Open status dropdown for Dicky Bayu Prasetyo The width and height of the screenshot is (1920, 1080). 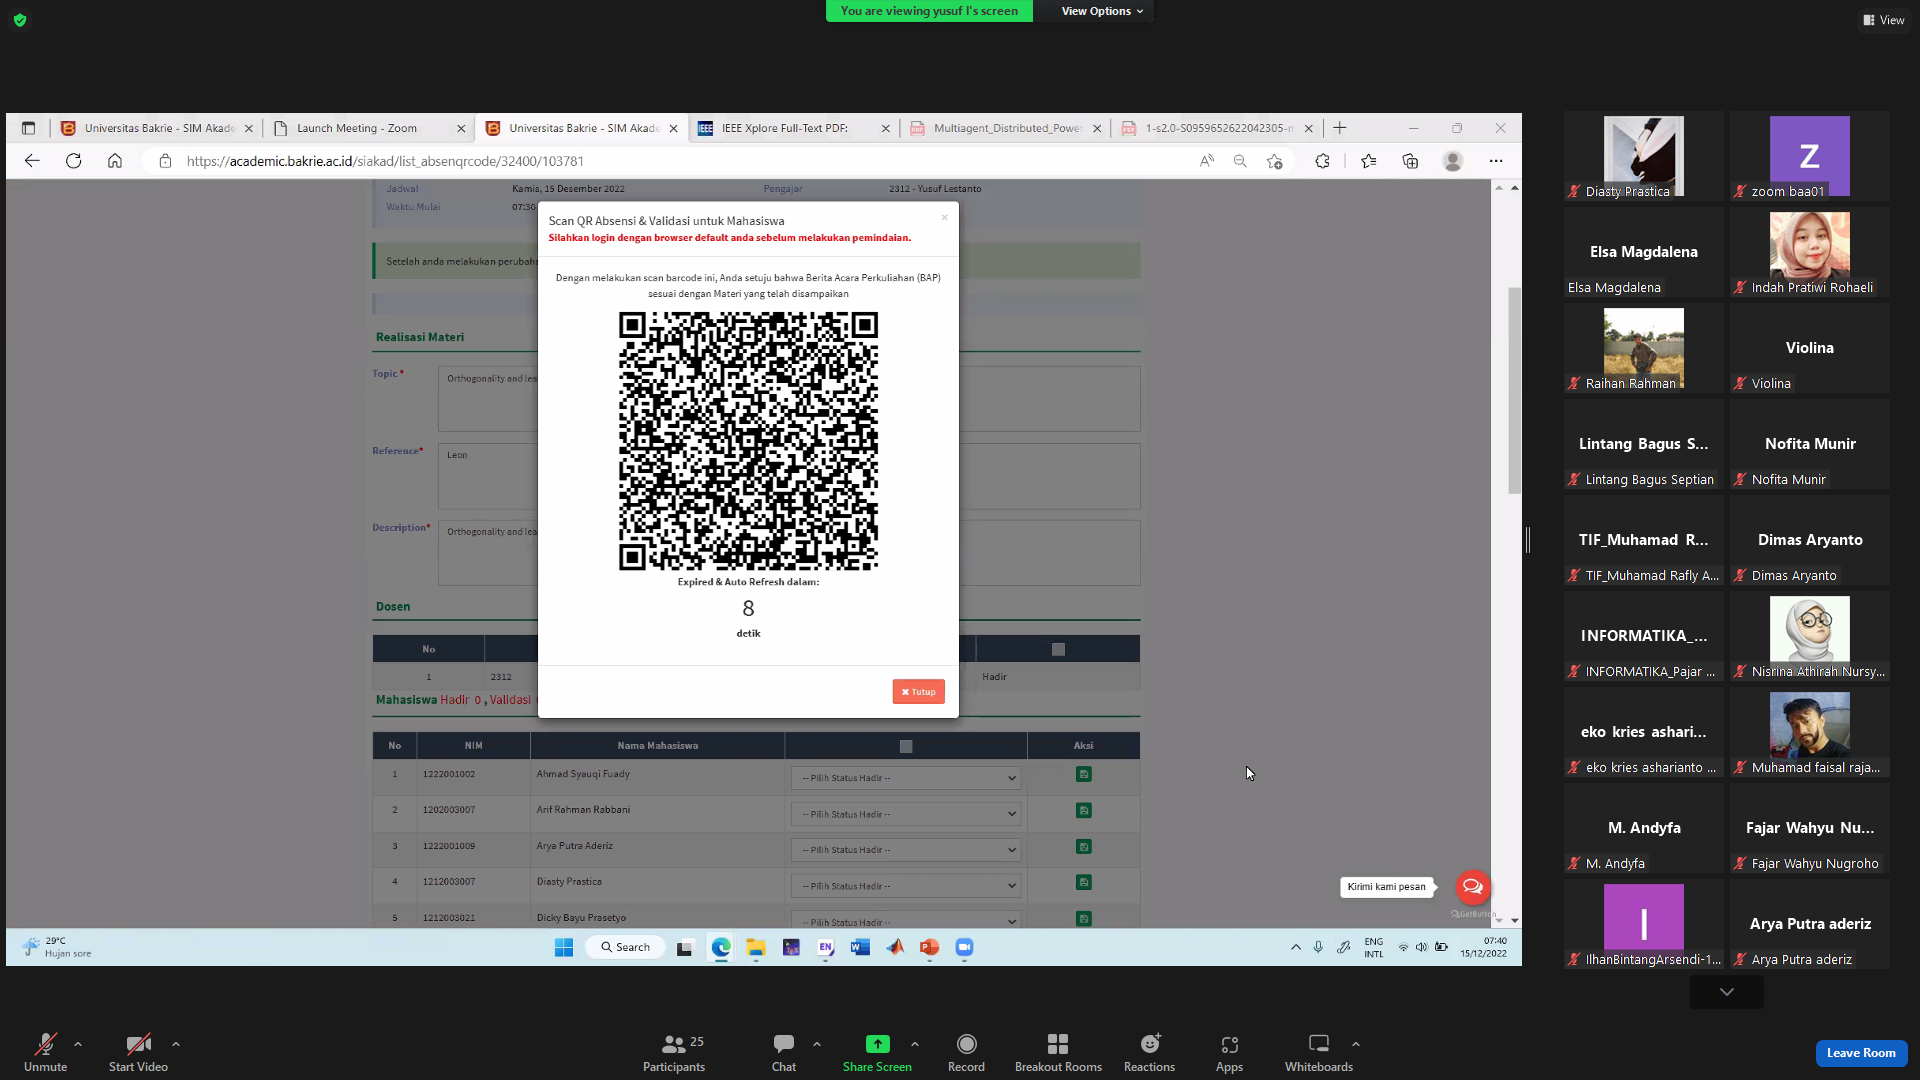click(906, 921)
